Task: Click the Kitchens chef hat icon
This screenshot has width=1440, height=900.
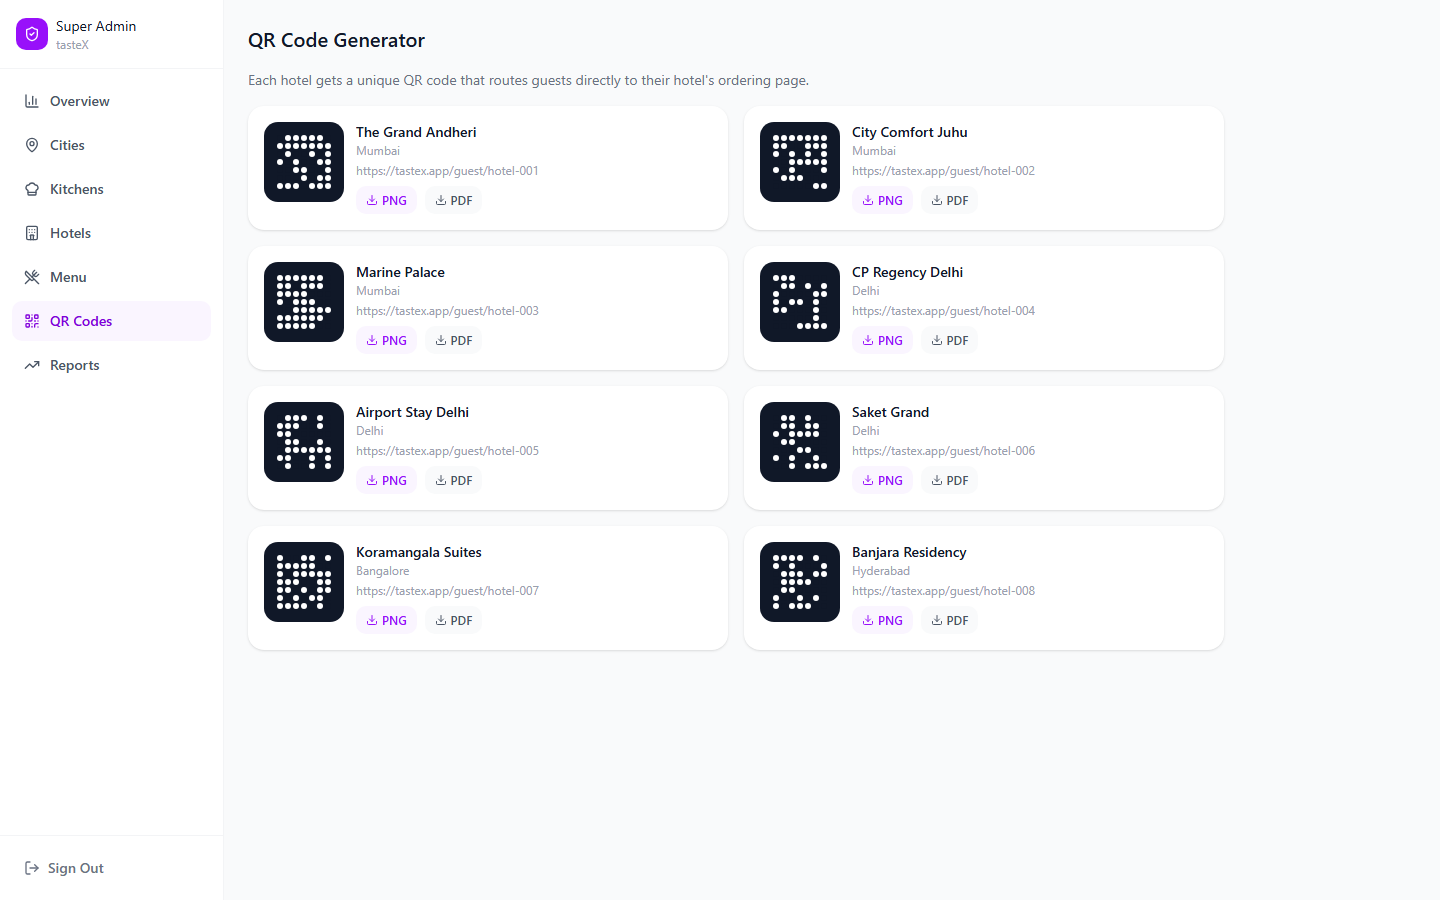Action: (x=32, y=189)
